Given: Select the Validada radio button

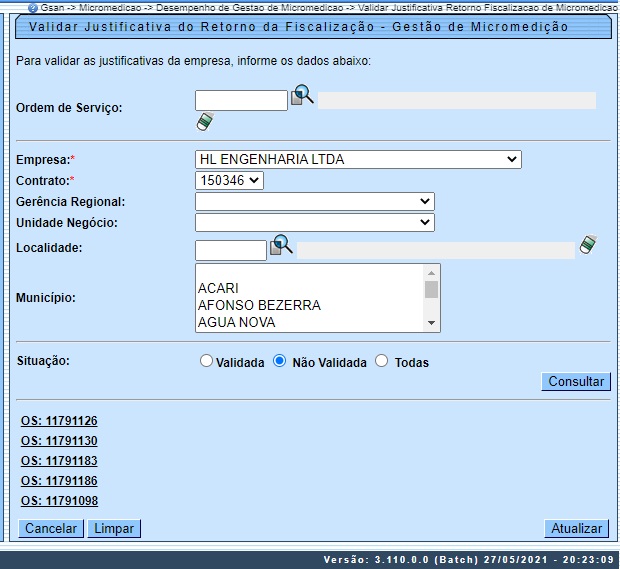Looking at the screenshot, I should pyautogui.click(x=207, y=361).
